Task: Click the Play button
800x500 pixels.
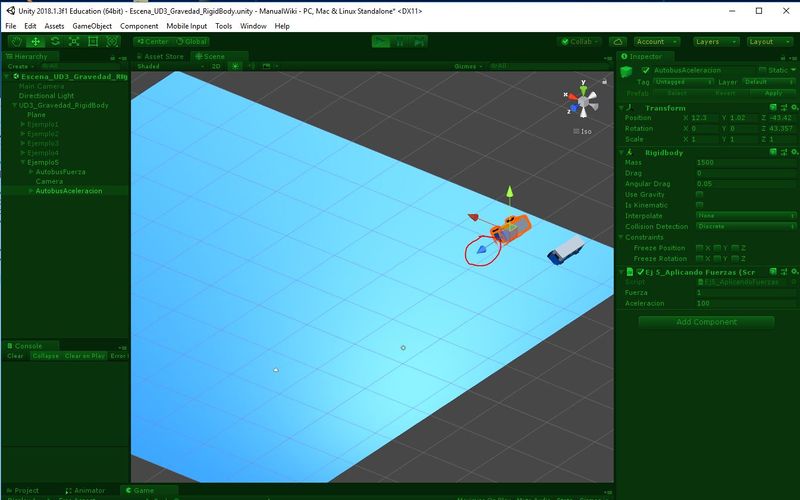Action: 381,42
